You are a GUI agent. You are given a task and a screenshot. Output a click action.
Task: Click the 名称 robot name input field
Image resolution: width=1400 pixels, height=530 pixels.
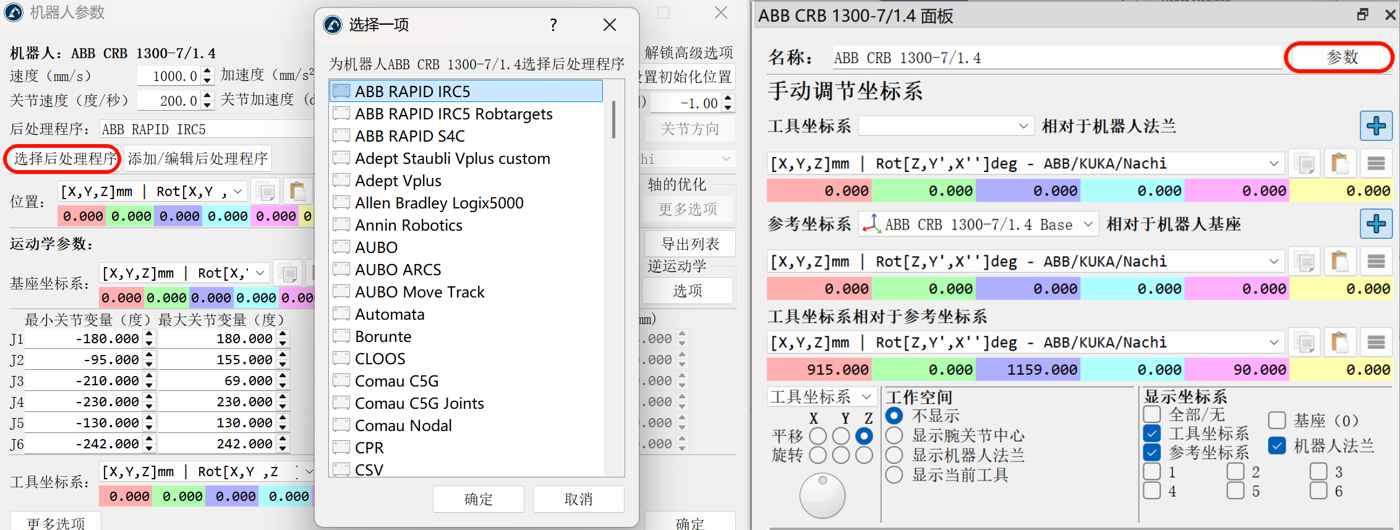[x=1056, y=58]
